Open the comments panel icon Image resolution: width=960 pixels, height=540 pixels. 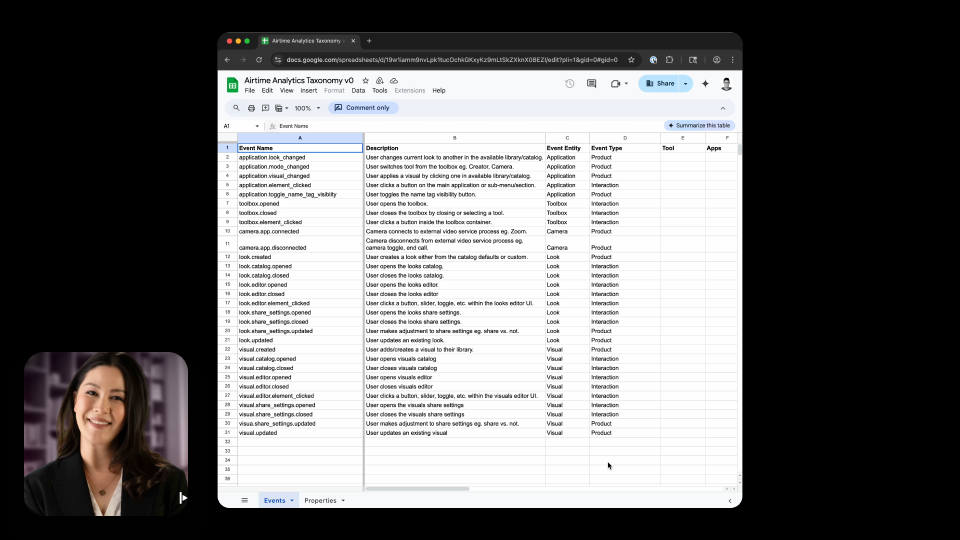click(x=590, y=84)
